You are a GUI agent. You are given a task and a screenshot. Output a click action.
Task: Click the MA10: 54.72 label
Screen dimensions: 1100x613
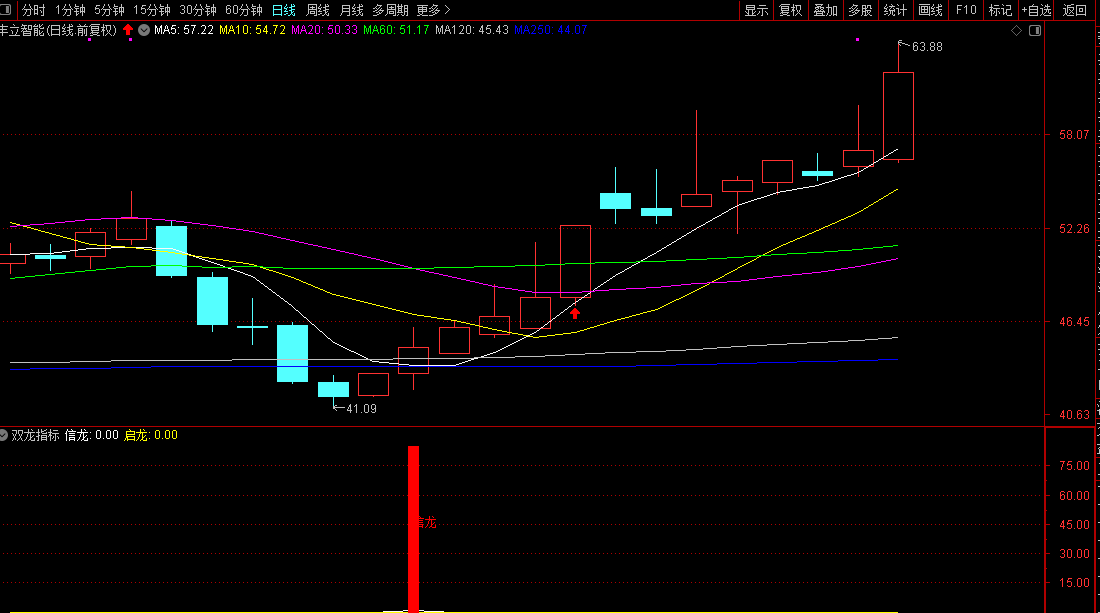pyautogui.click(x=253, y=30)
